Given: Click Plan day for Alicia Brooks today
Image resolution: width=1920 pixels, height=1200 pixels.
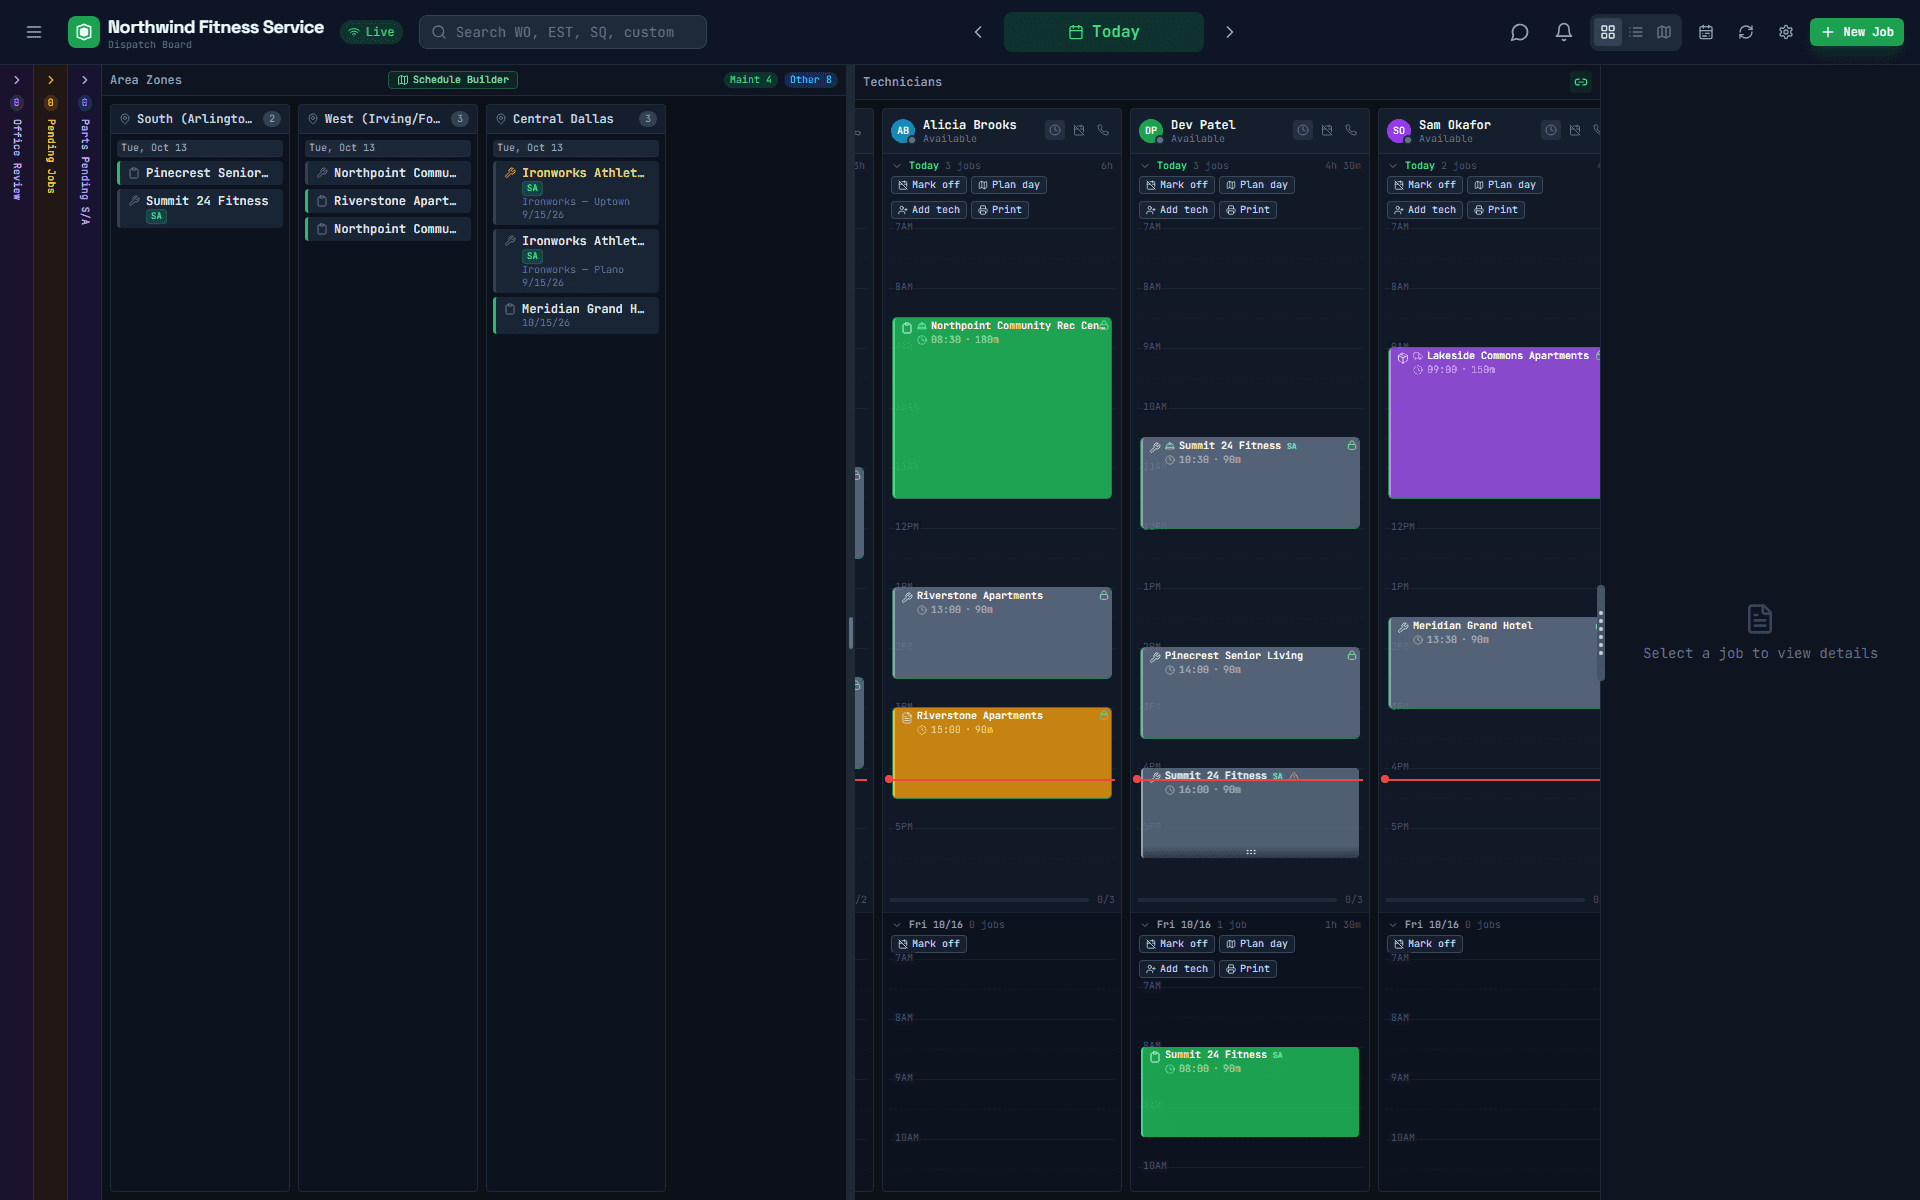Looking at the screenshot, I should (1009, 185).
